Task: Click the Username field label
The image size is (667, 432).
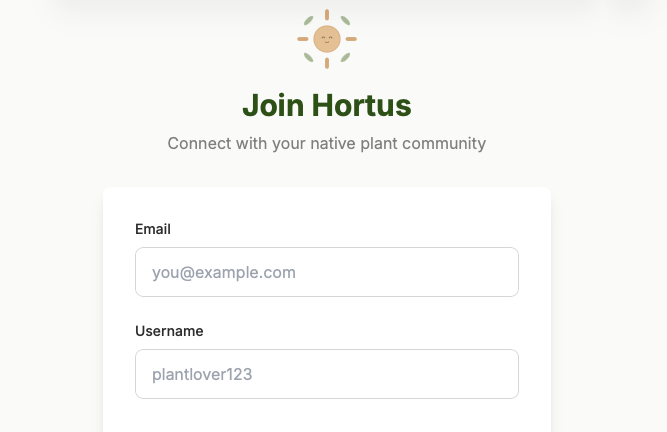Action: [169, 331]
